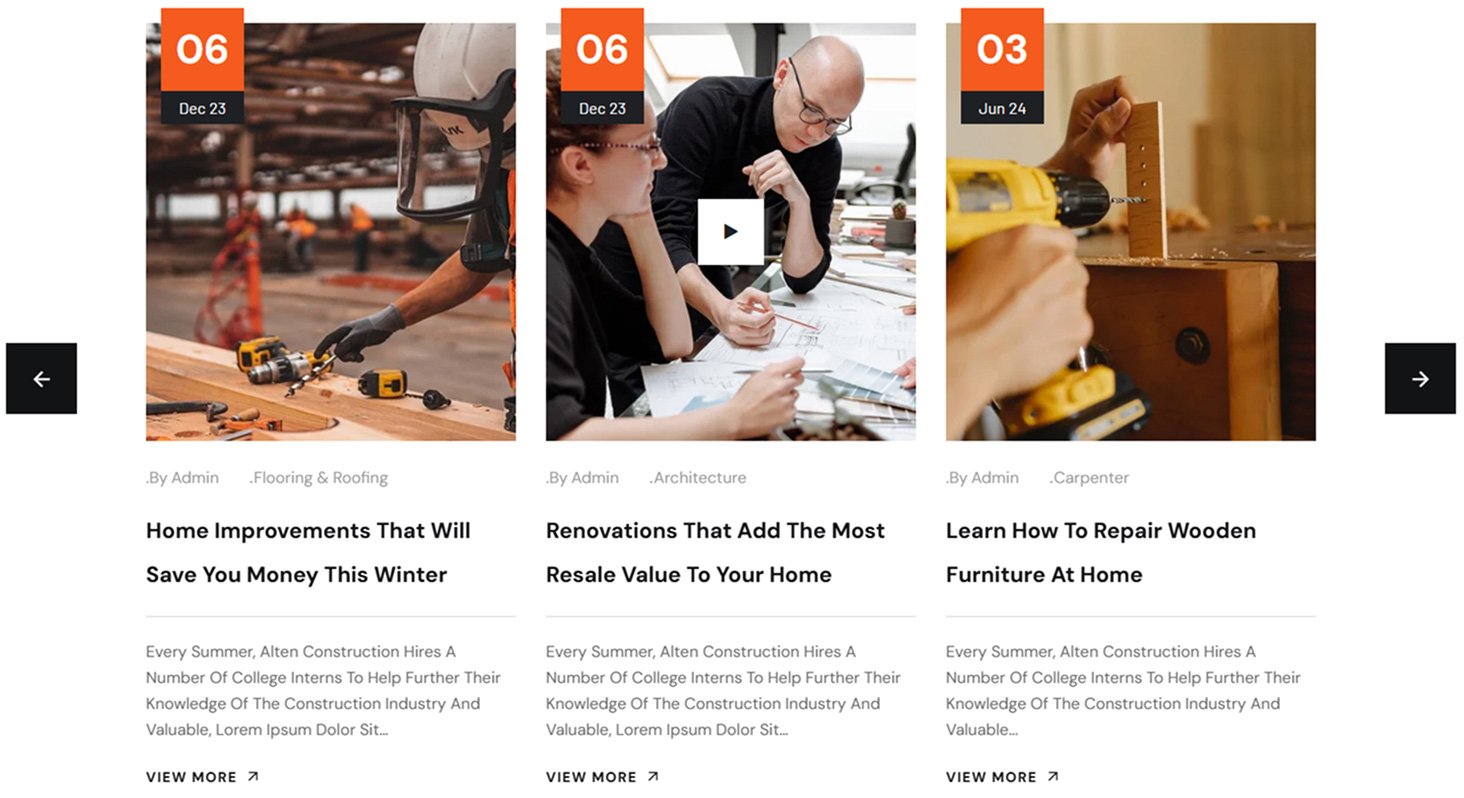The width and height of the screenshot is (1464, 798).
Task: Open the Flooring & Roofing category link
Action: tap(319, 478)
